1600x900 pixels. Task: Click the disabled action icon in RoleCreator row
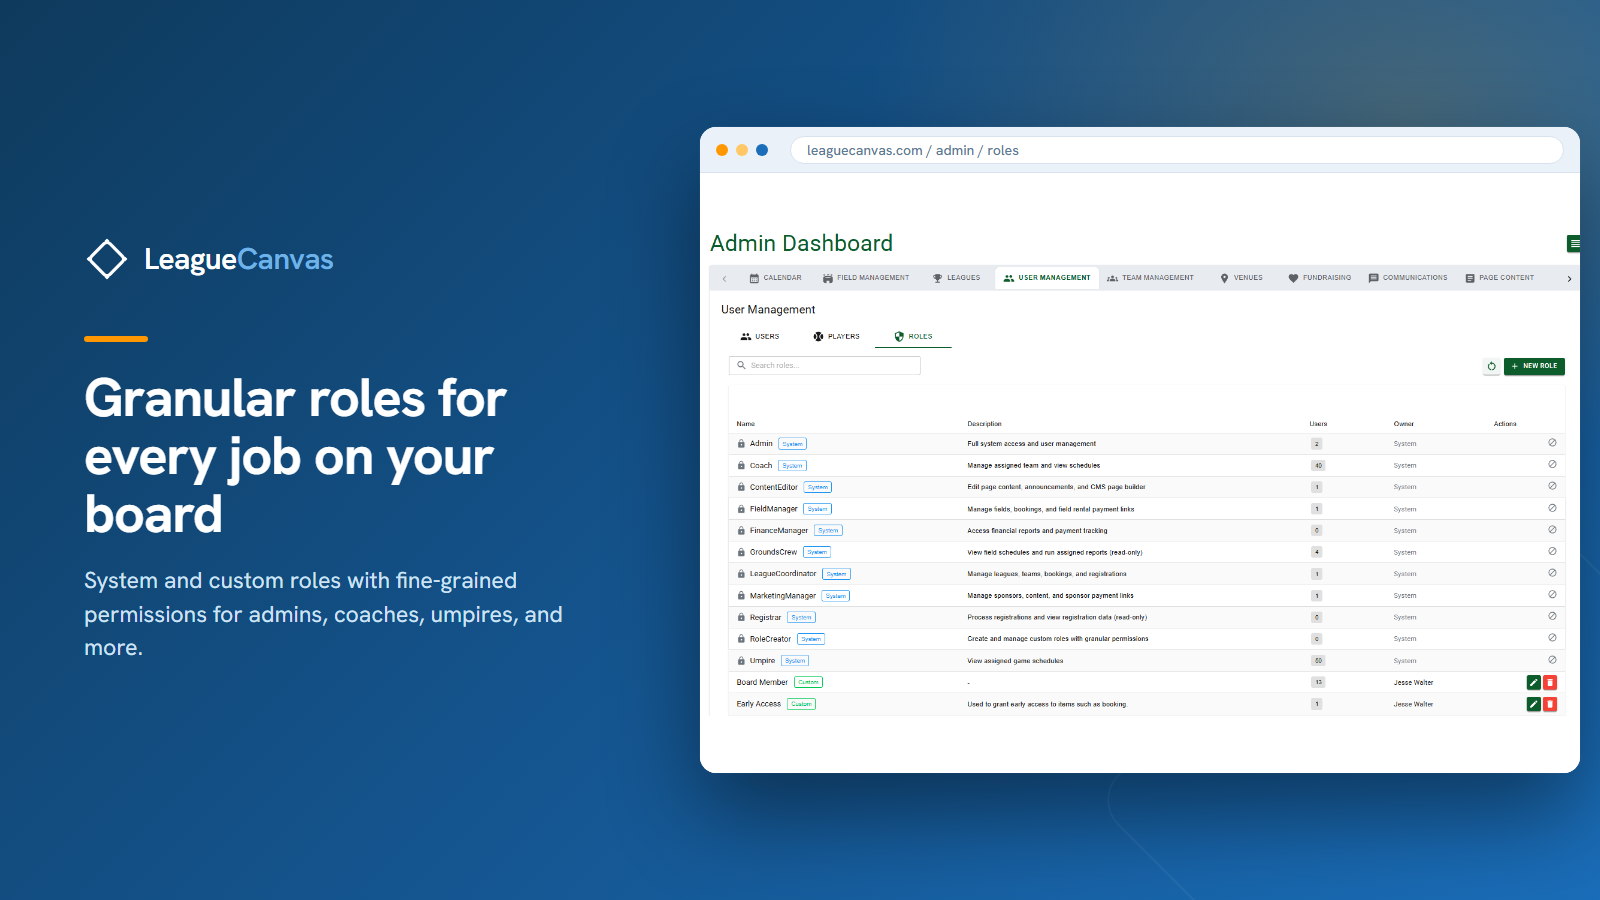pos(1552,638)
